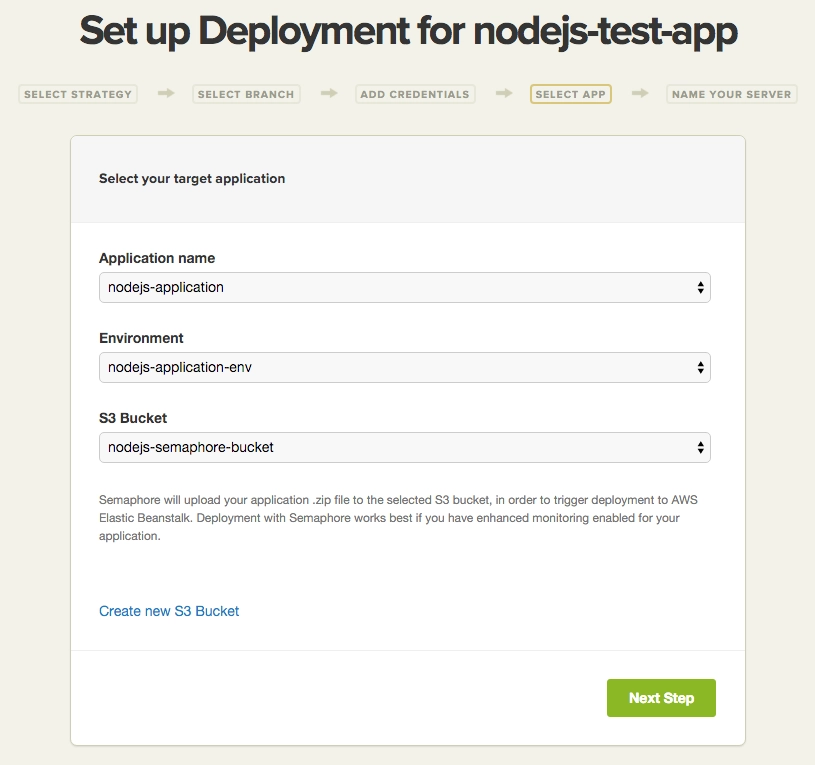
Task: Expand the Environment dropdown showing nodejs-application-env
Action: coord(404,367)
